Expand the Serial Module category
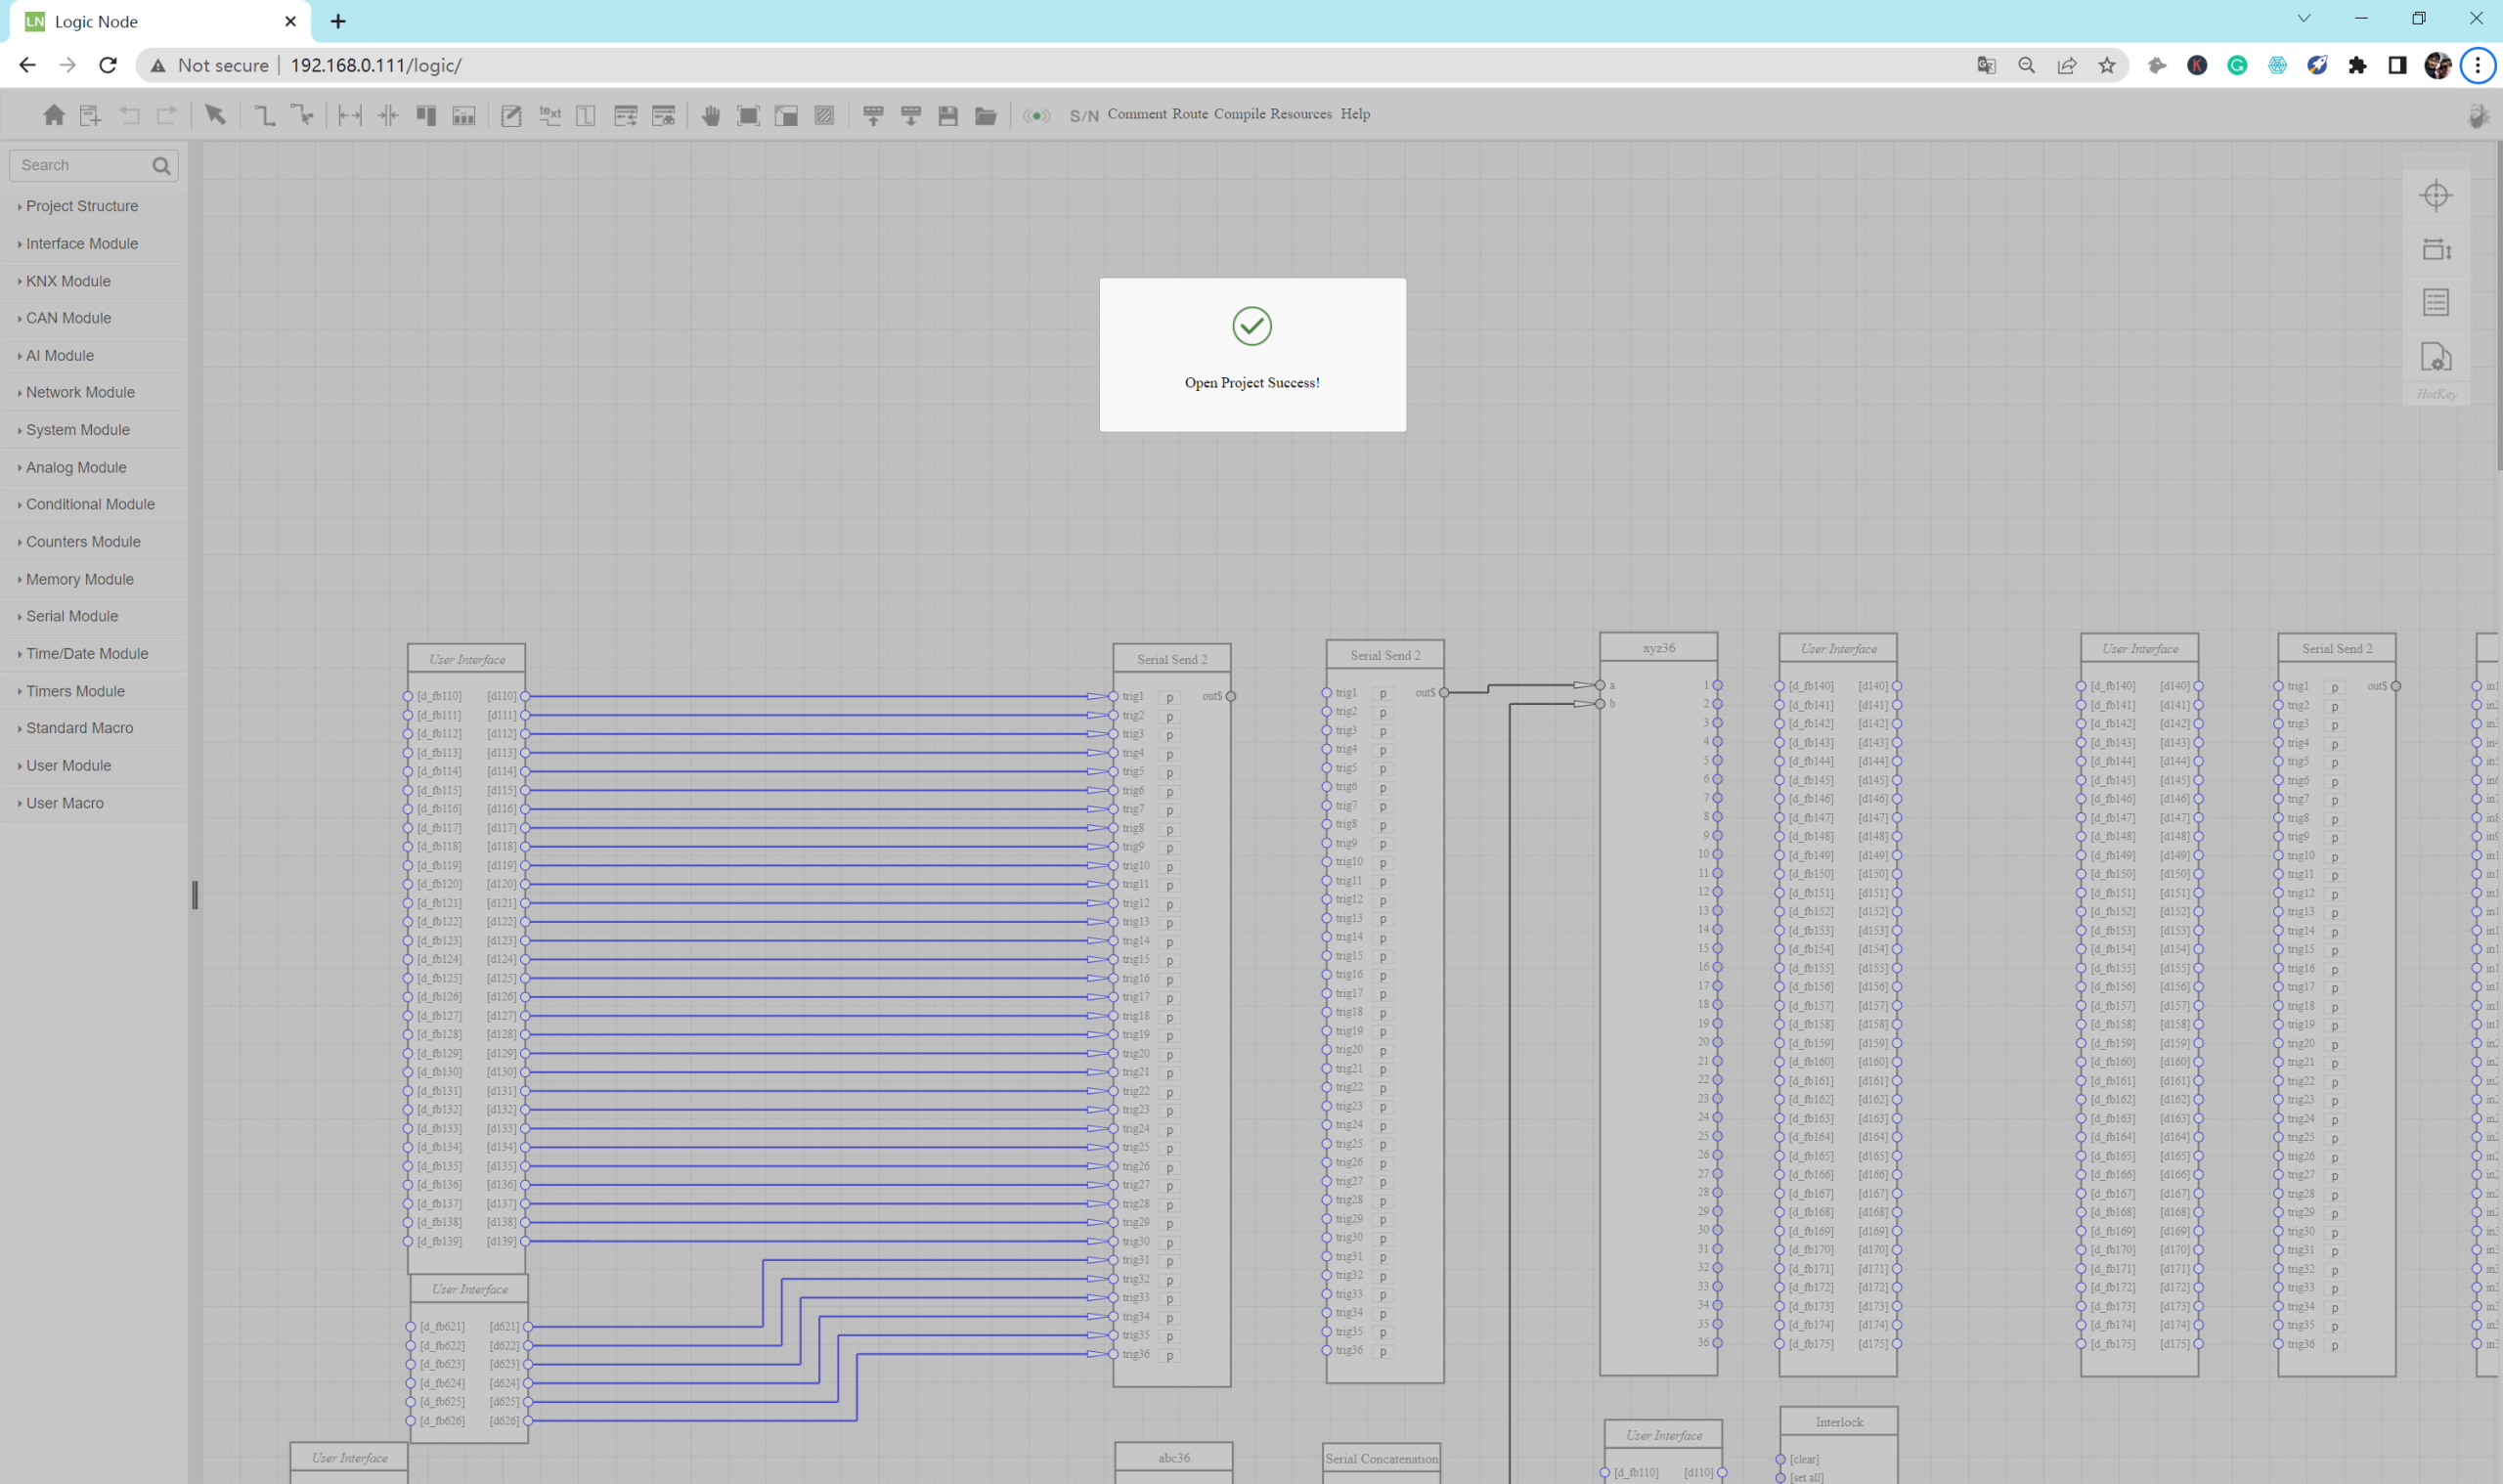The height and width of the screenshot is (1484, 2503). (x=72, y=616)
